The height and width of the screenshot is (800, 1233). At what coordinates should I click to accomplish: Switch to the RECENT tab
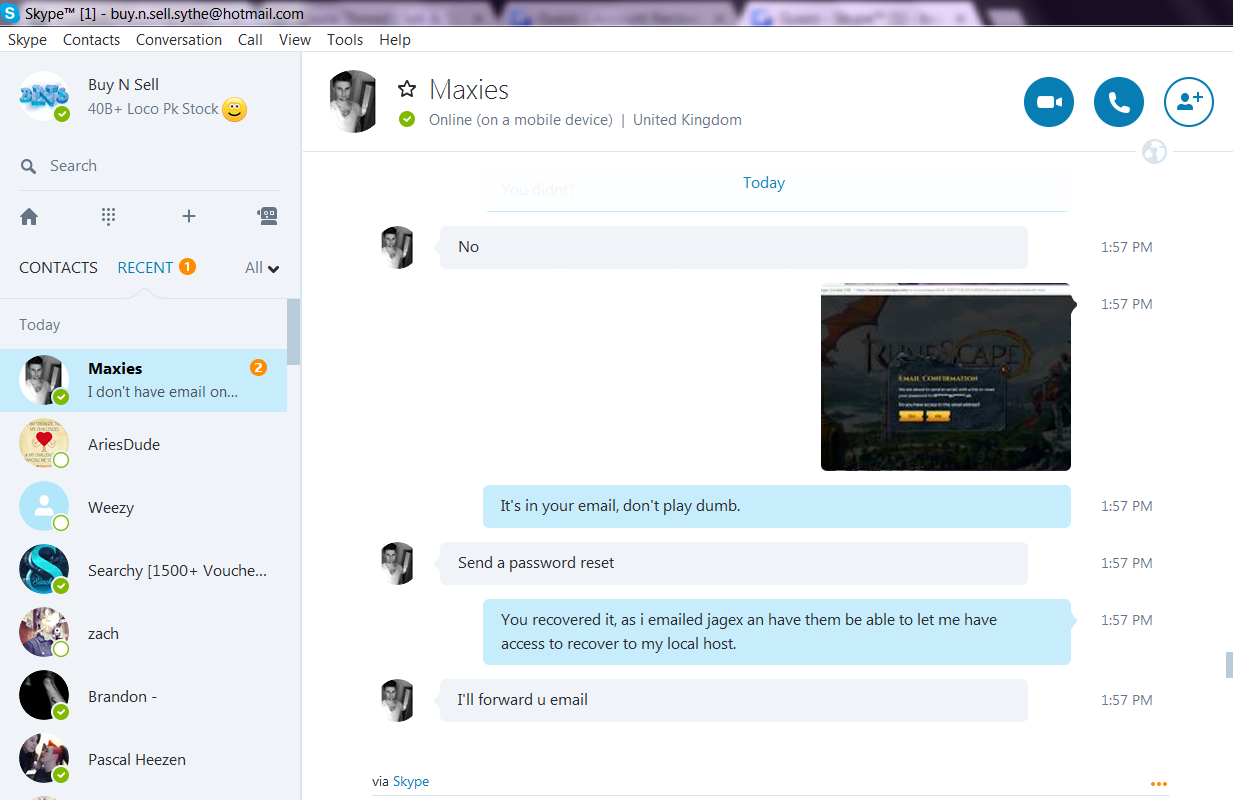145,268
